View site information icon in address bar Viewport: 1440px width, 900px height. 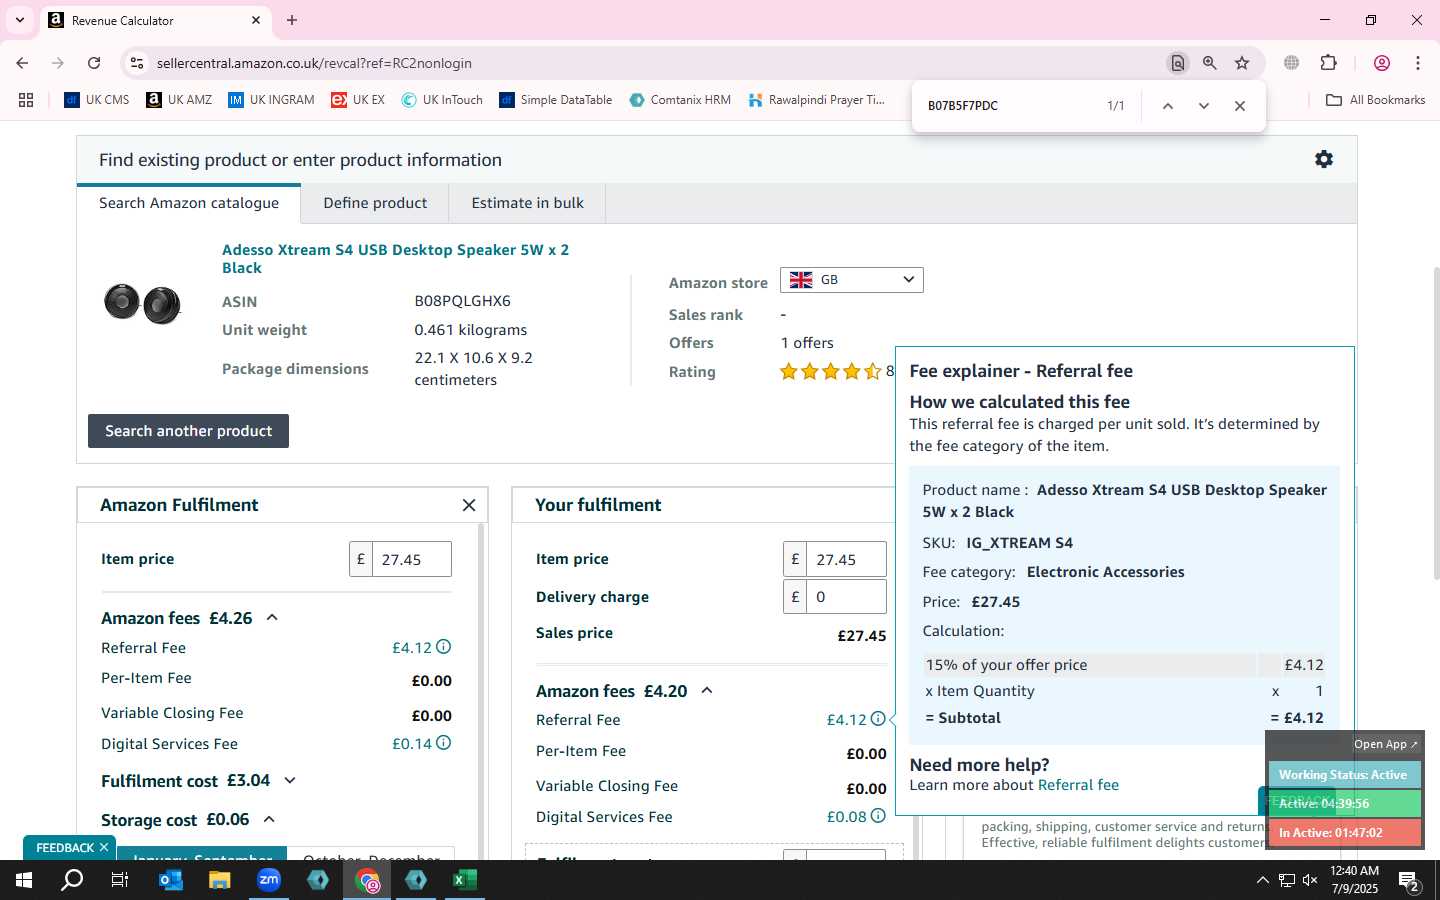pos(137,63)
